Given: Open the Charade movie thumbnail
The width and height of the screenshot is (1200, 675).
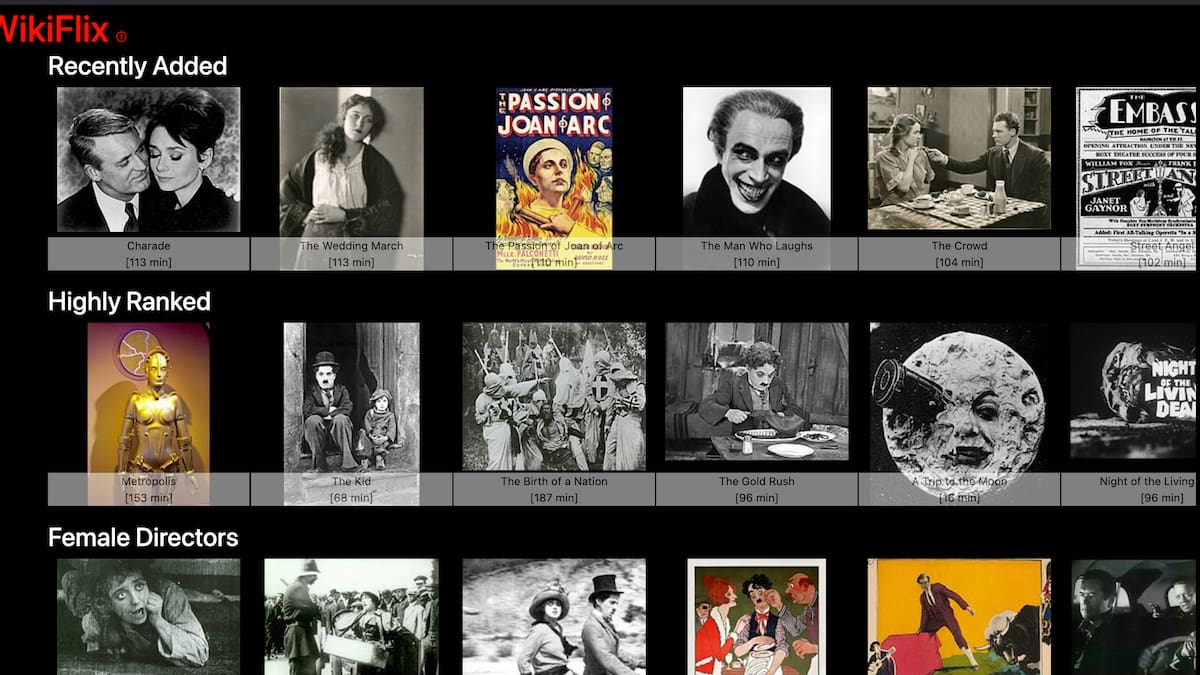Looking at the screenshot, I should coord(148,160).
